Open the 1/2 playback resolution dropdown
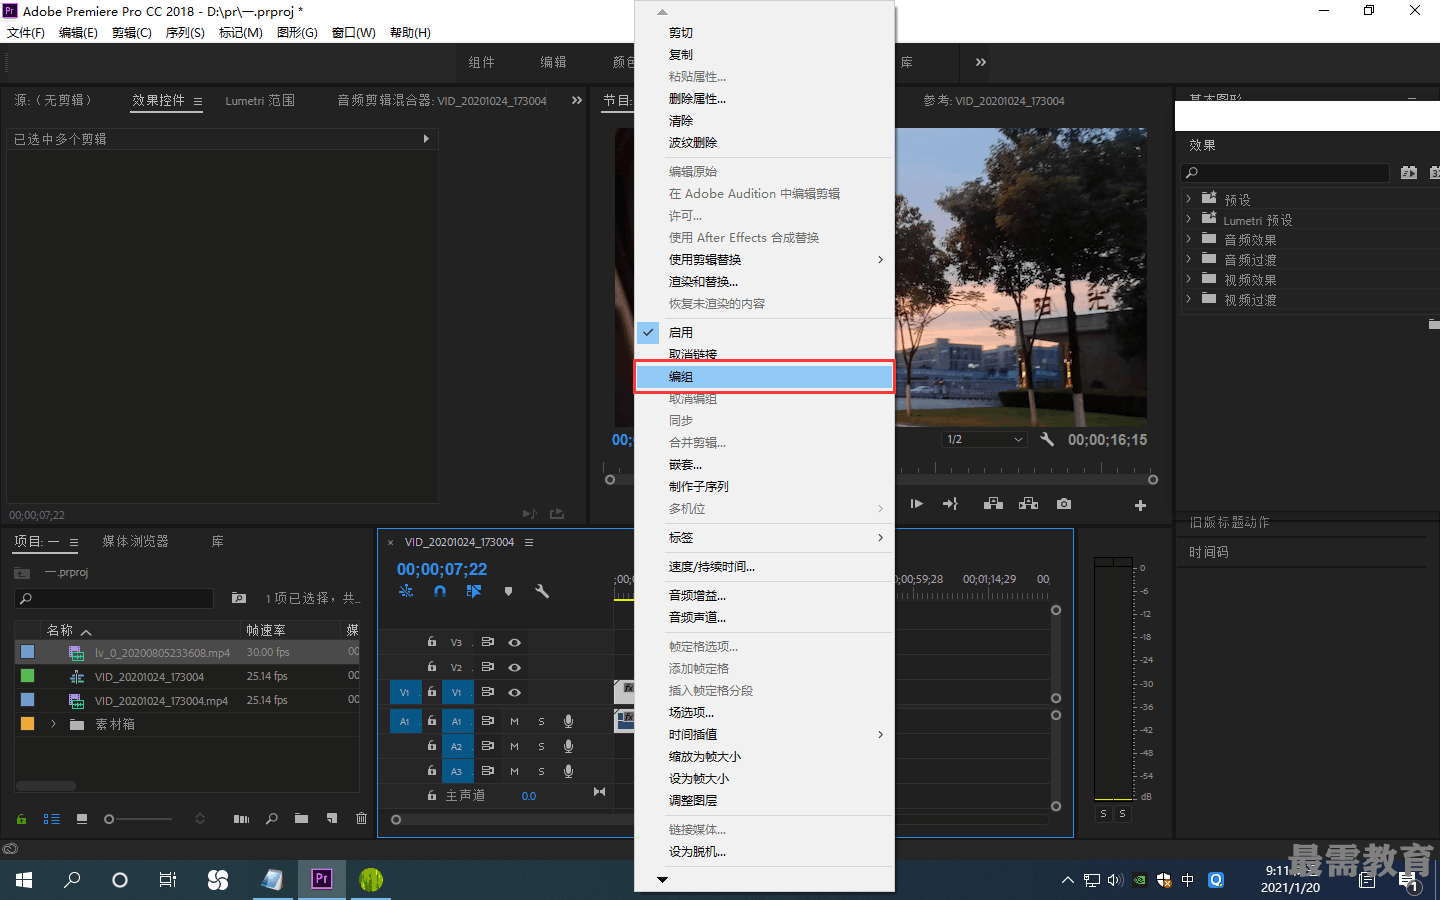Viewport: 1440px width, 900px height. click(x=984, y=439)
